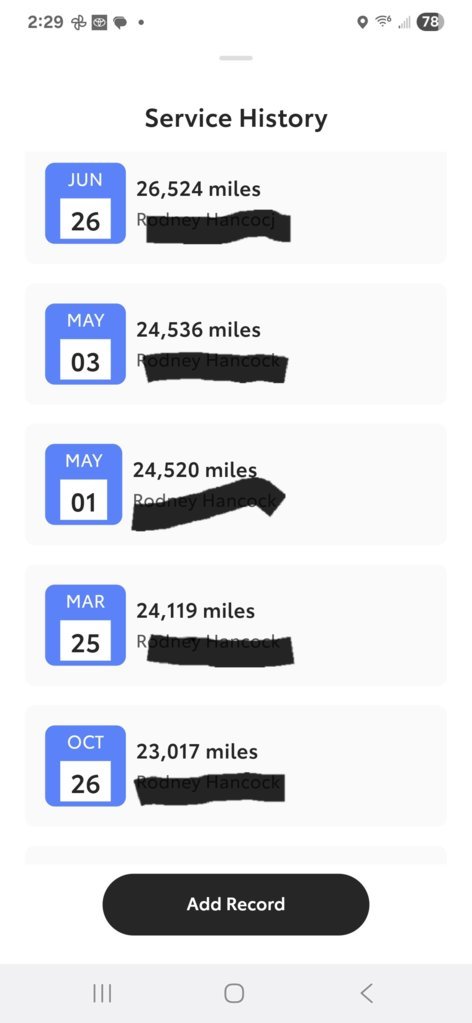Tap the Toyota notification icon in status bar
The width and height of the screenshot is (472, 1023).
tap(99, 23)
